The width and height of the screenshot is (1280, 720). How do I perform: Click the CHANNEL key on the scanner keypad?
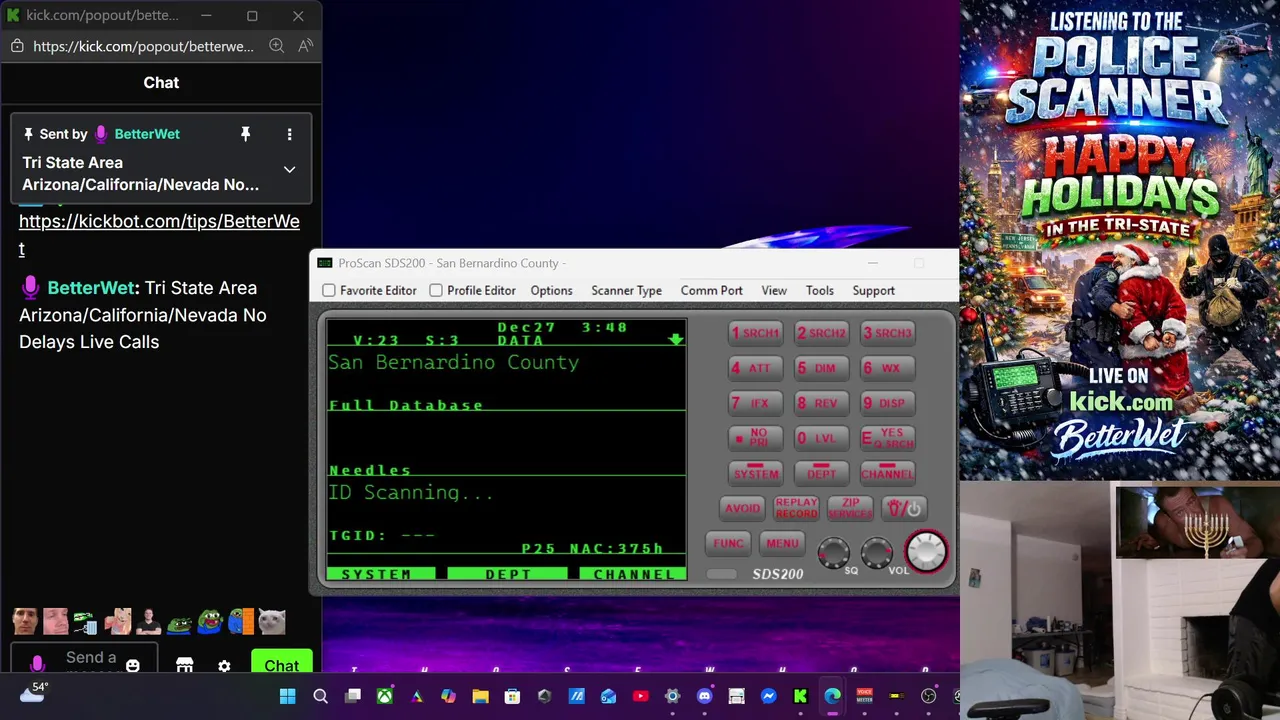tap(887, 473)
